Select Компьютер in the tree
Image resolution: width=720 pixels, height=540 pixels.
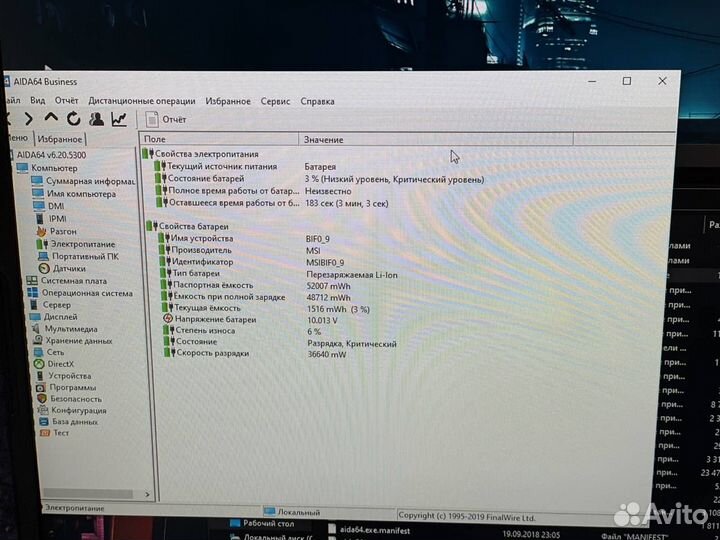(x=54, y=168)
